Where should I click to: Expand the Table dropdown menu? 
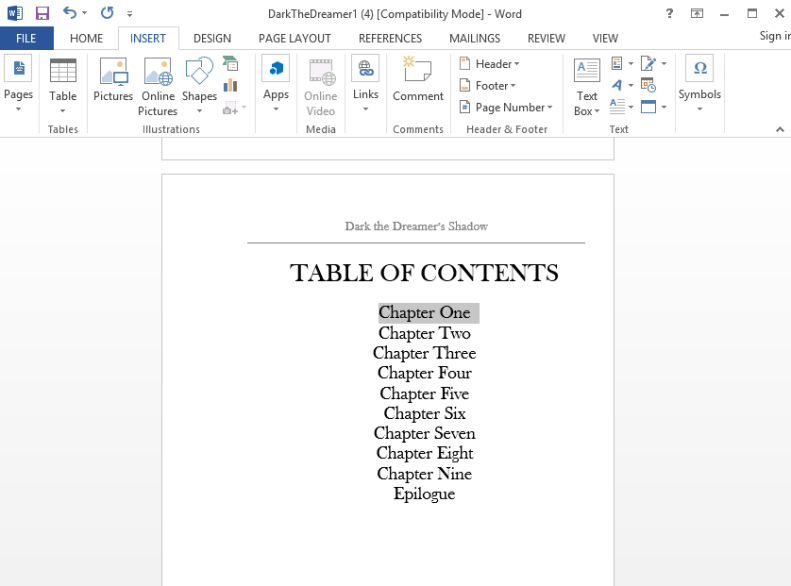click(63, 84)
